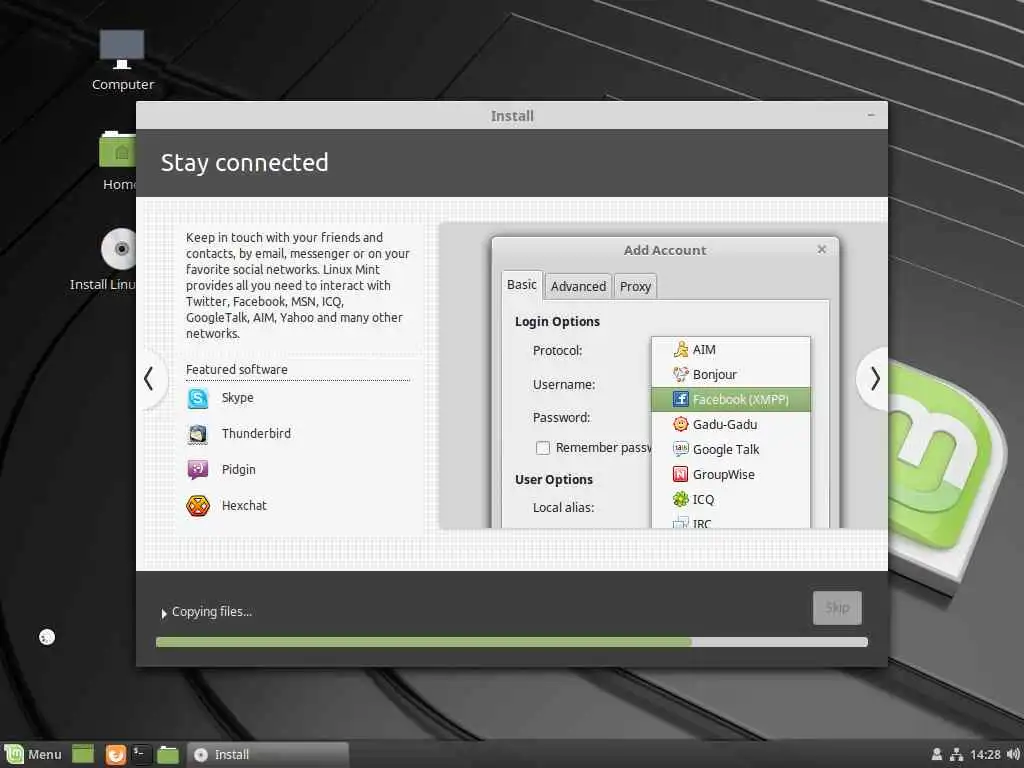Go to the previous slide arrow
The height and width of the screenshot is (768, 1024).
coord(149,379)
